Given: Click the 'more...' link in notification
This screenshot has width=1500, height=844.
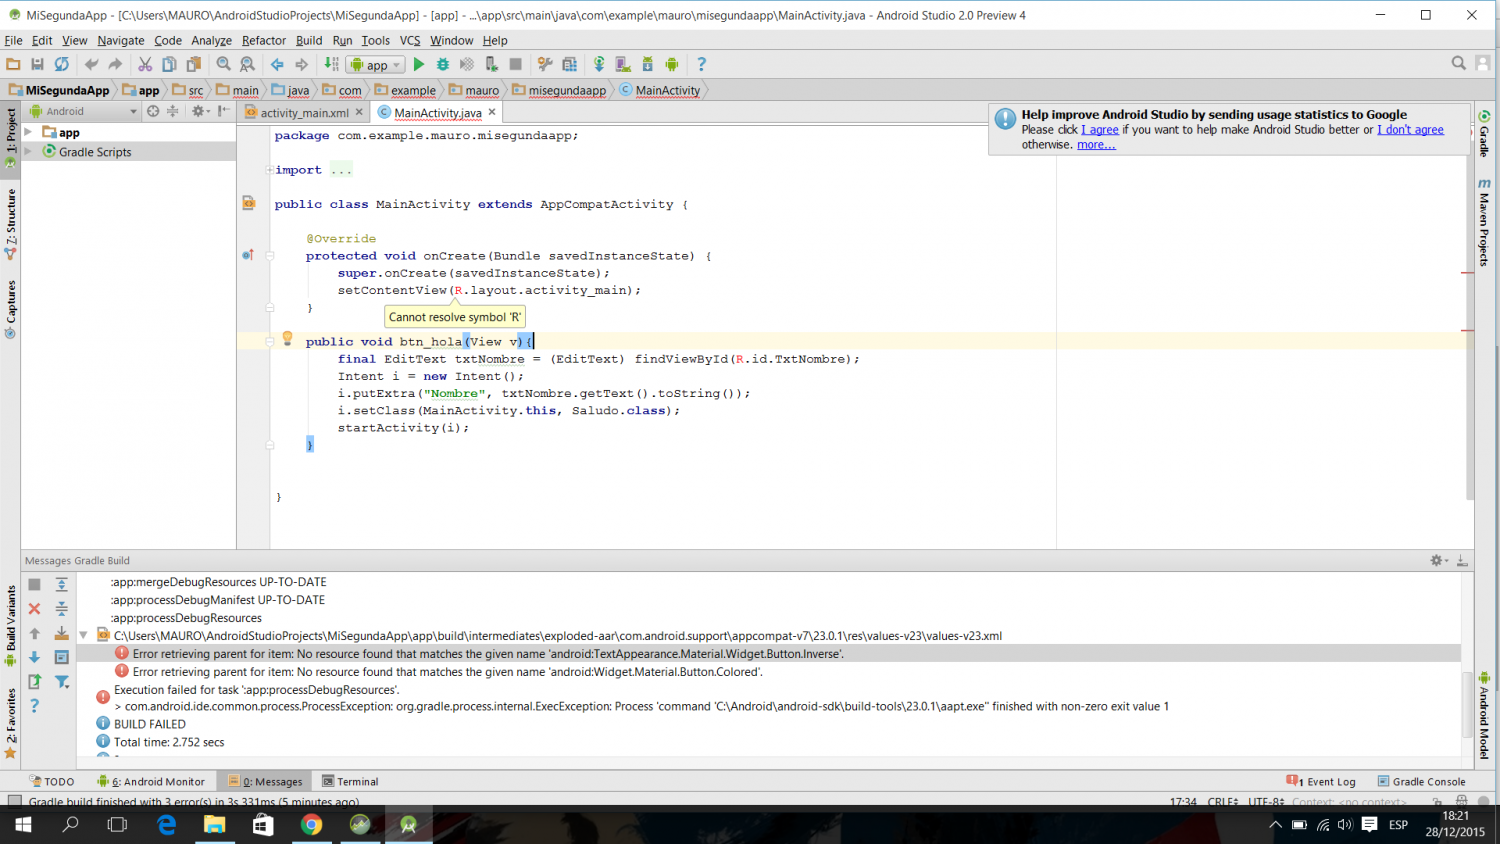Looking at the screenshot, I should (x=1096, y=145).
